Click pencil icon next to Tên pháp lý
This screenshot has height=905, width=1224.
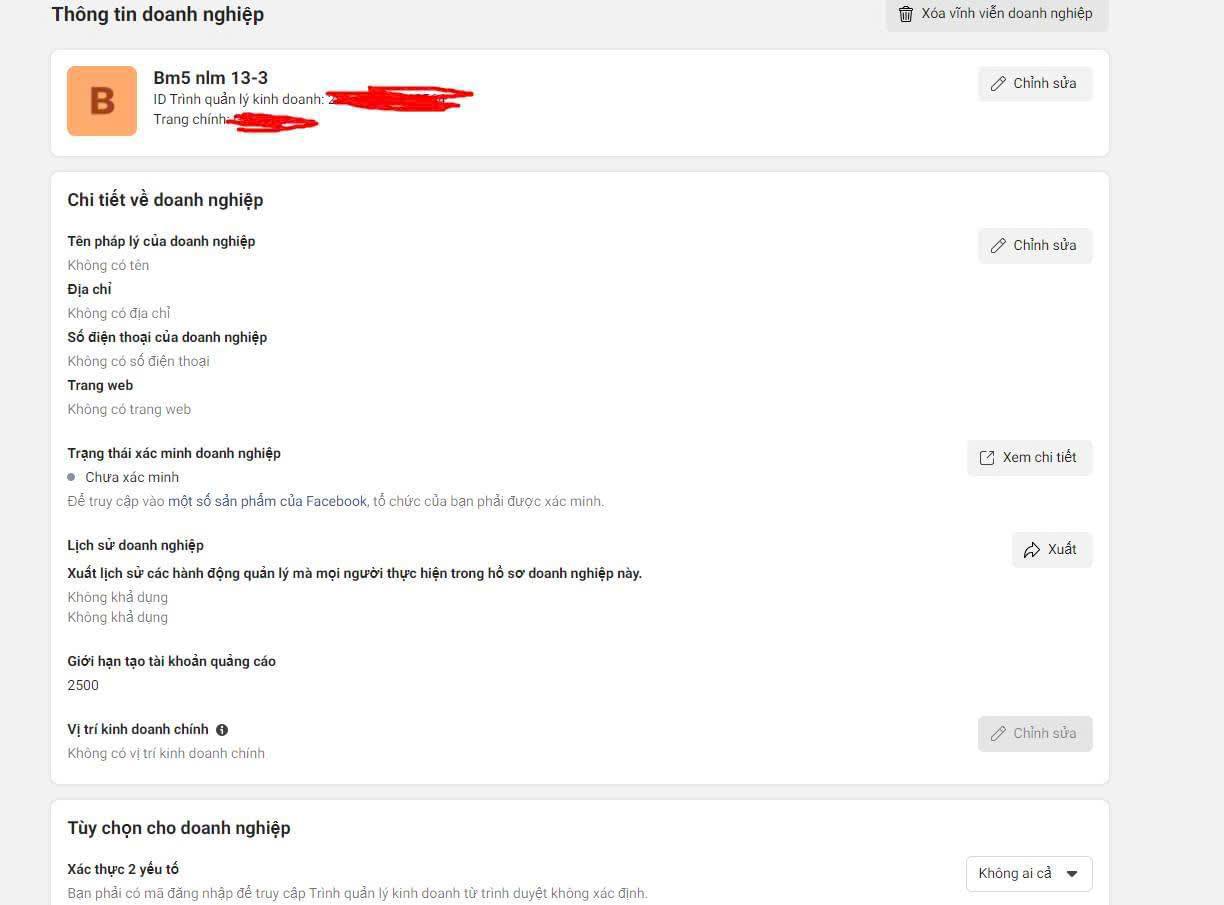998,246
